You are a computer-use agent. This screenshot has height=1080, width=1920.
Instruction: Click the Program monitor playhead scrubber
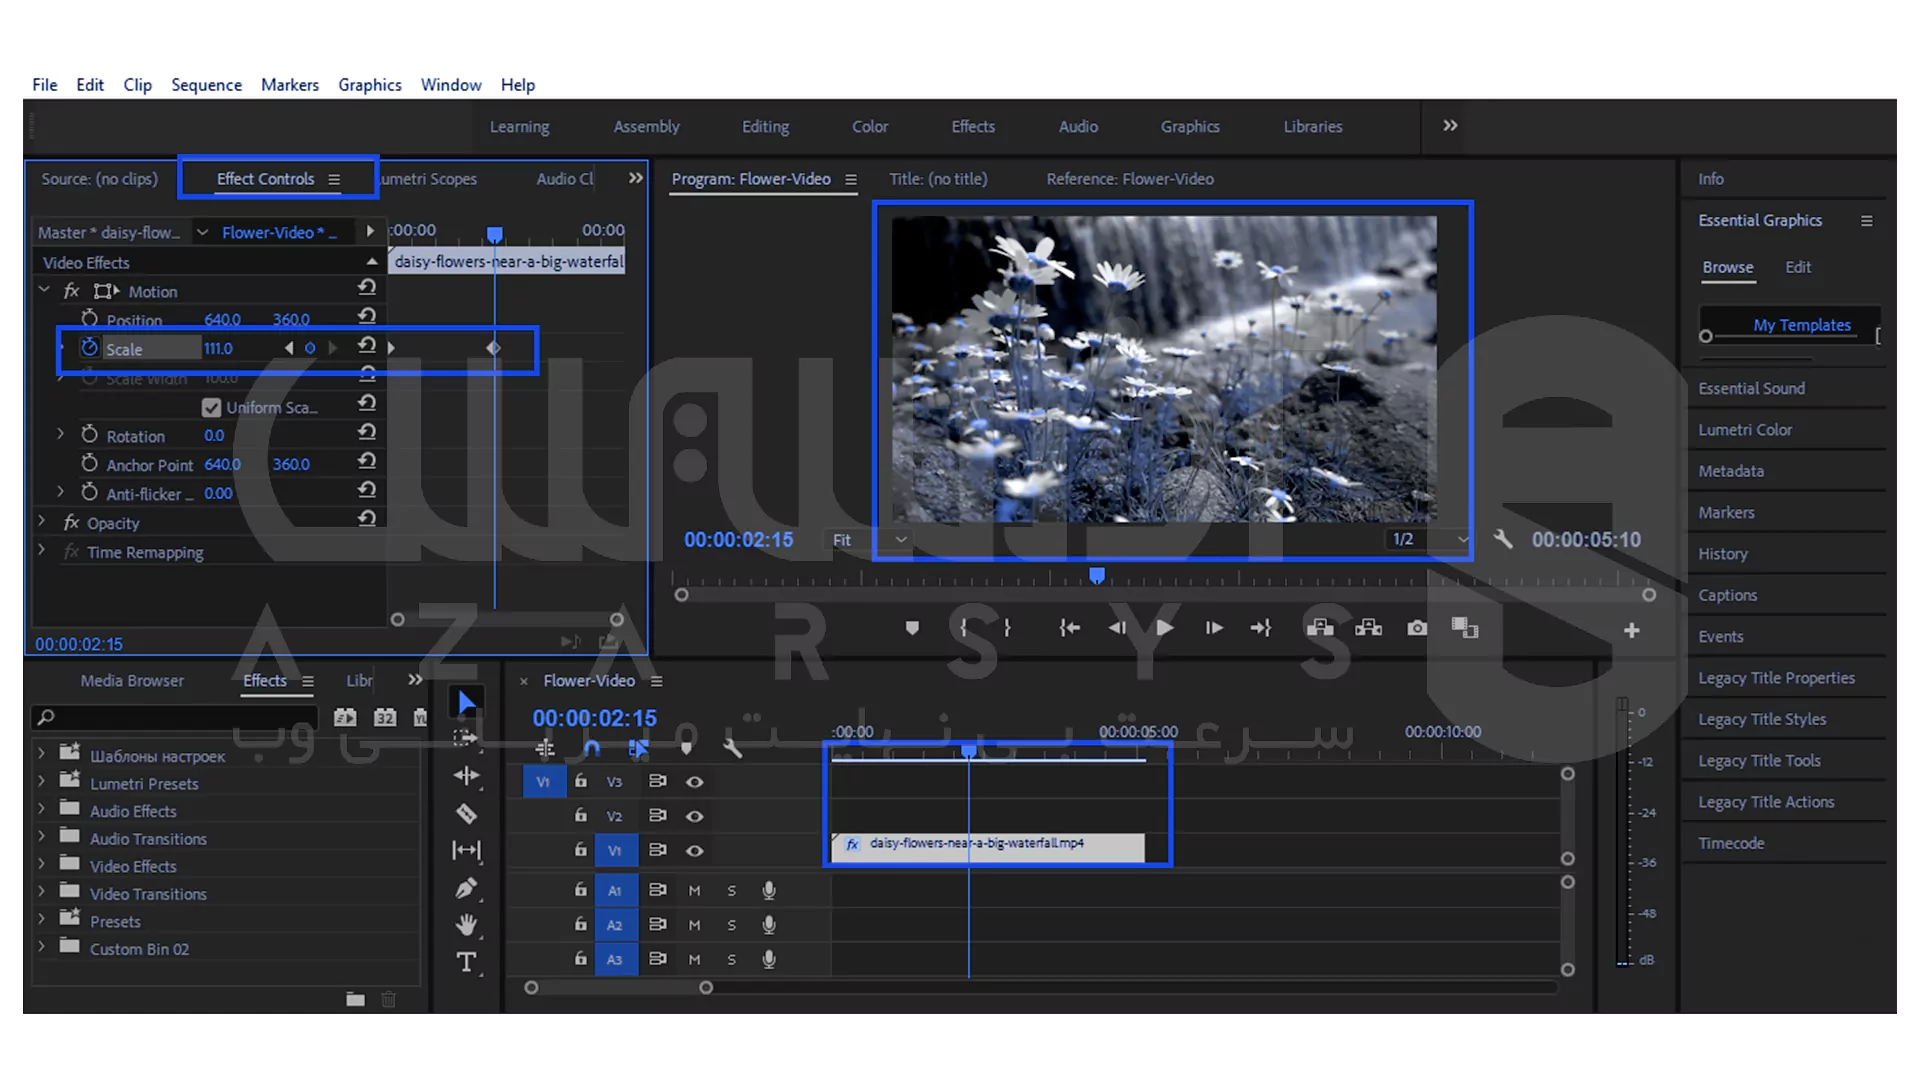pos(1097,576)
